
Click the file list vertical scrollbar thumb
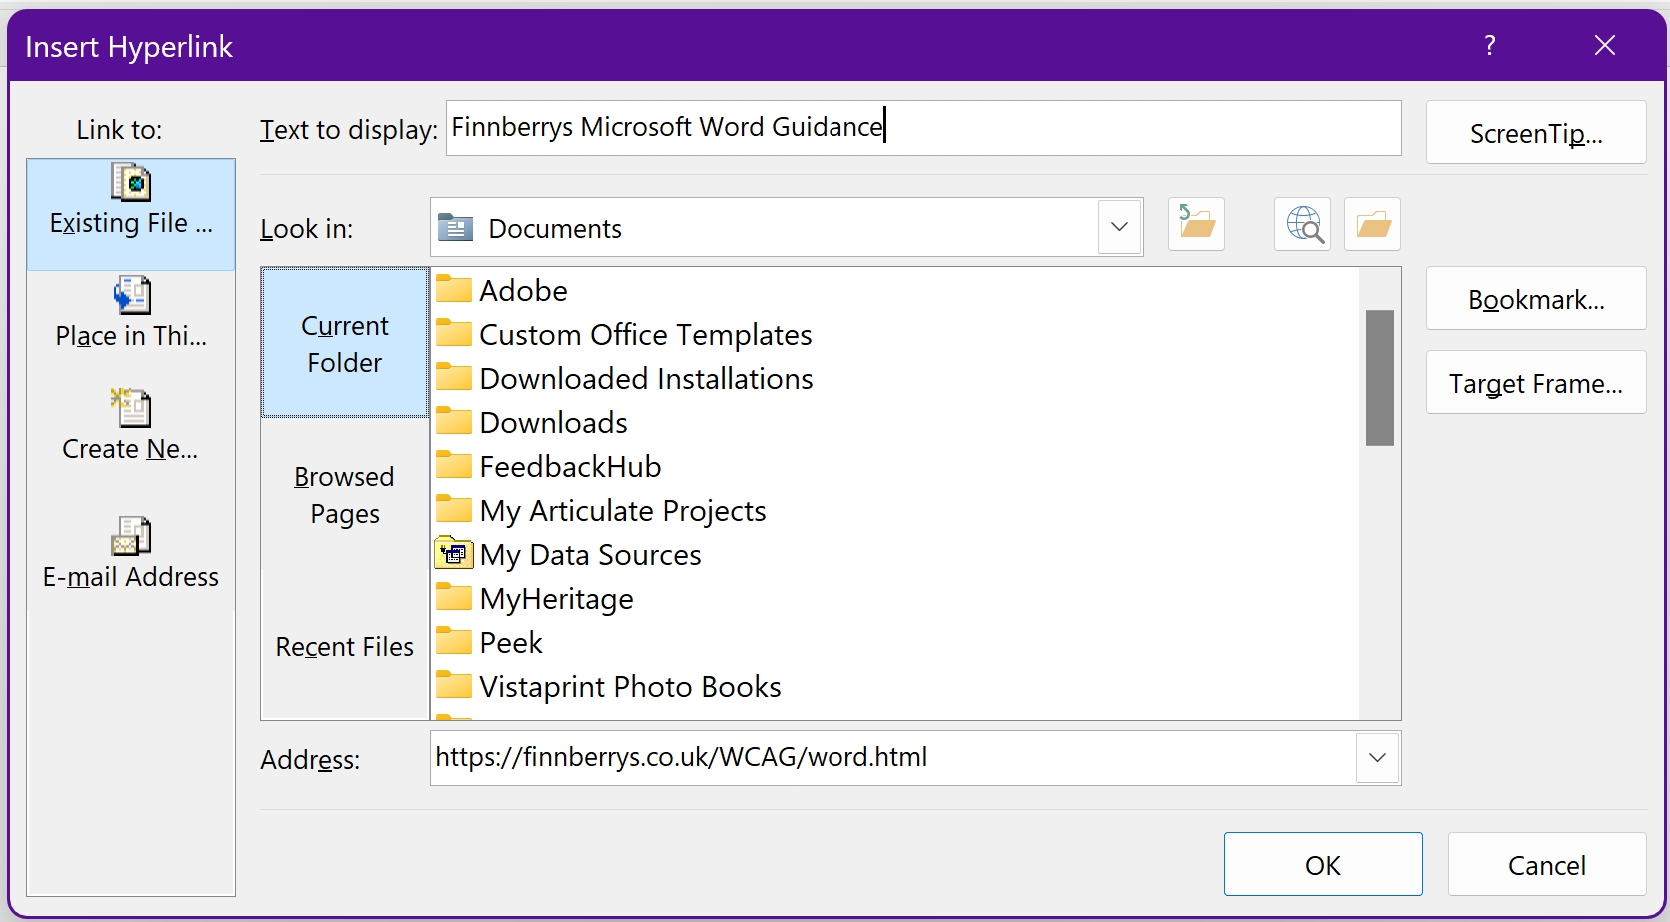click(x=1380, y=378)
